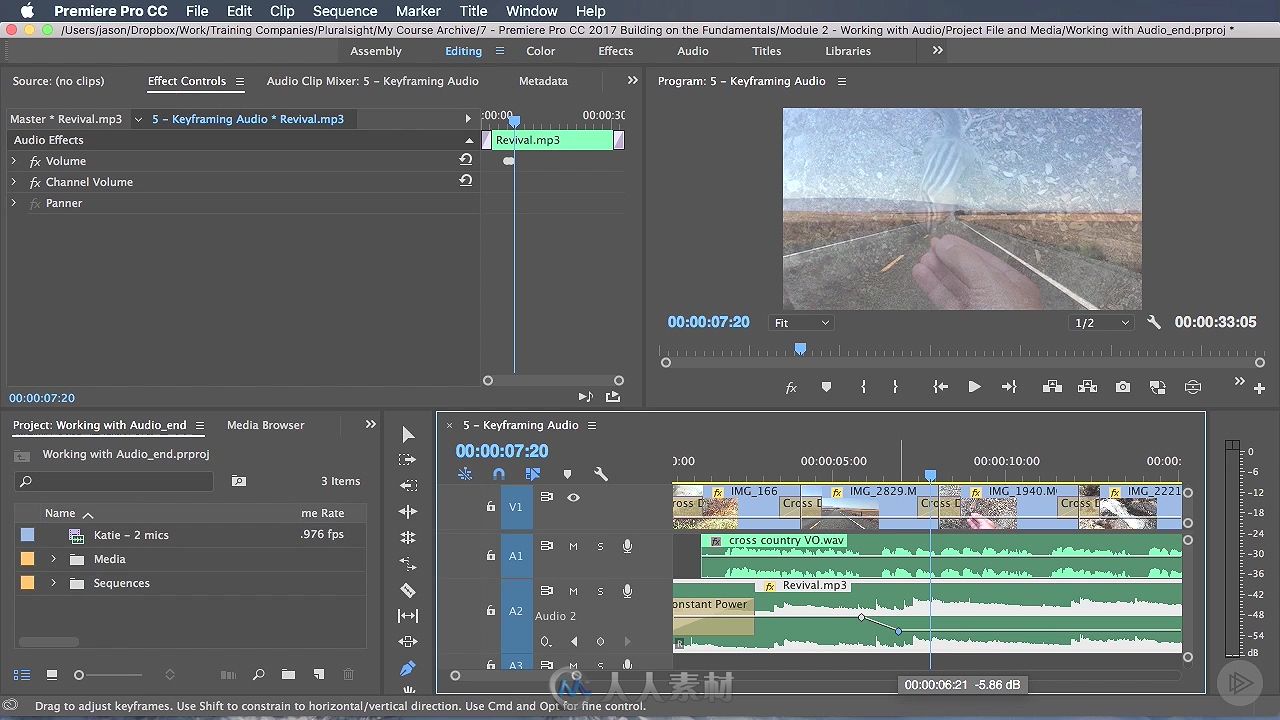Create new bin in Project panel
Image resolution: width=1280 pixels, height=720 pixels.
[288, 675]
